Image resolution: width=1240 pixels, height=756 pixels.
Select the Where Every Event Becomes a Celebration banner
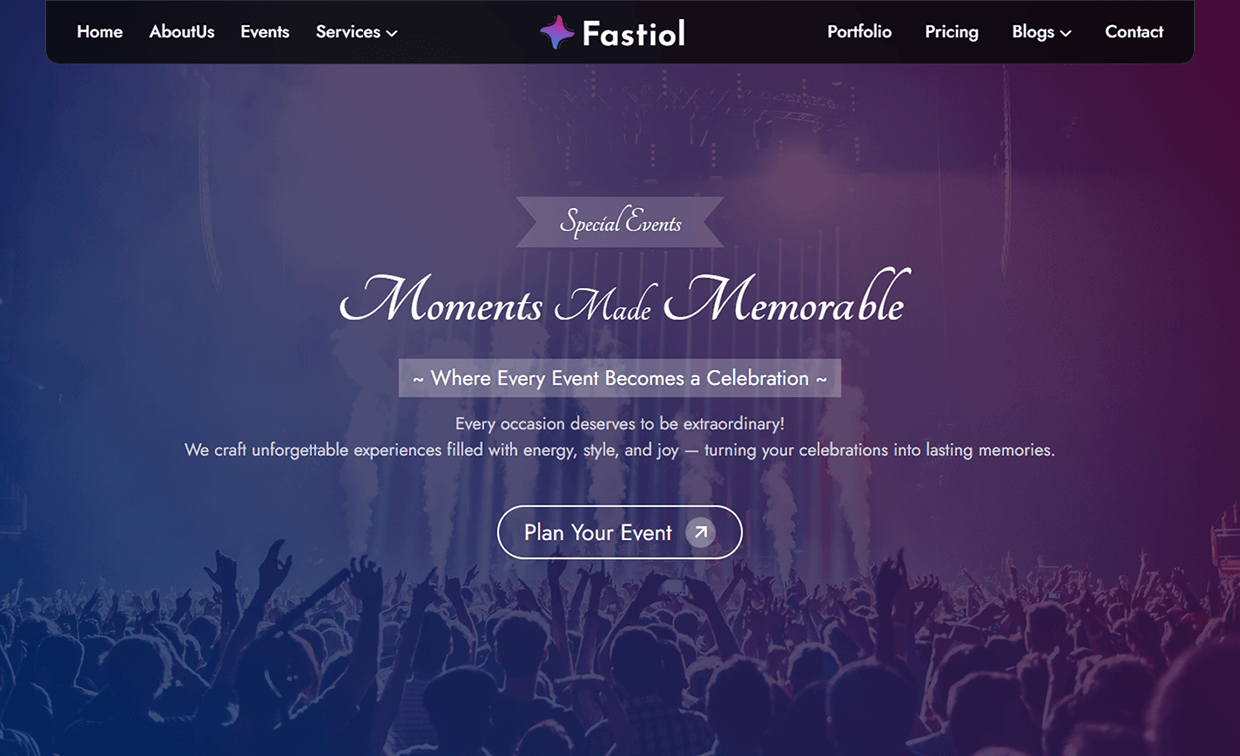coord(619,378)
